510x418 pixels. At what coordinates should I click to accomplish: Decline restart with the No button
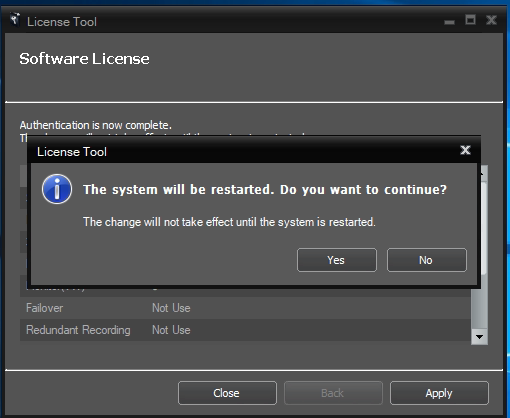(x=427, y=260)
